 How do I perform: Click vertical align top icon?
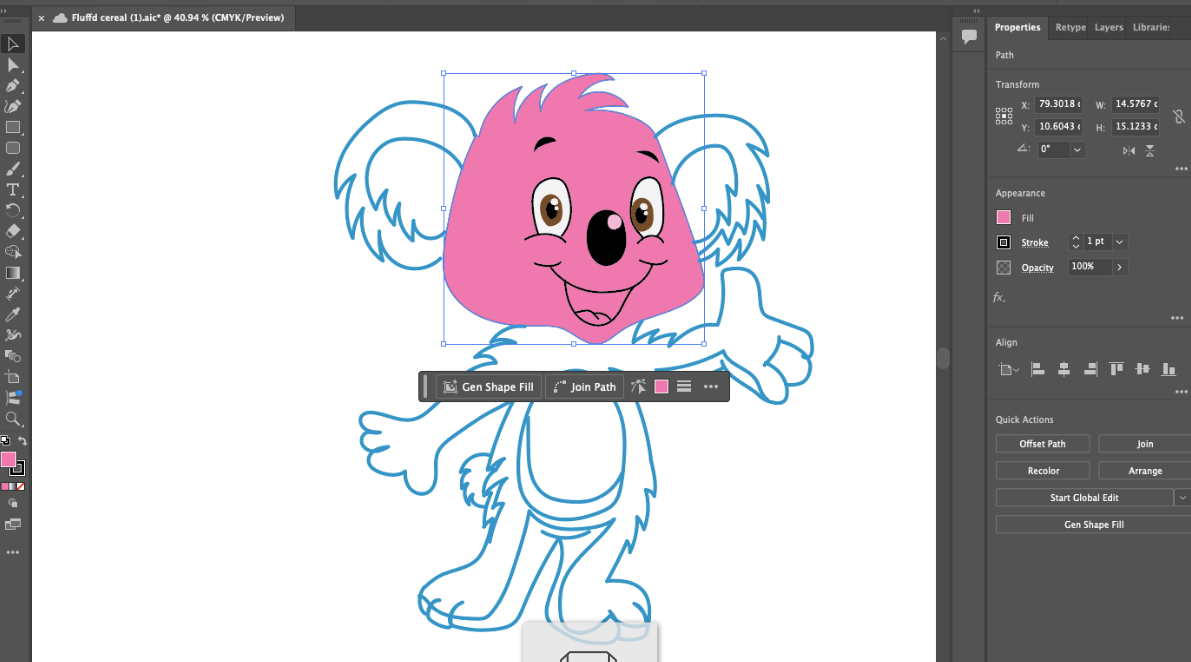[x=1117, y=369]
